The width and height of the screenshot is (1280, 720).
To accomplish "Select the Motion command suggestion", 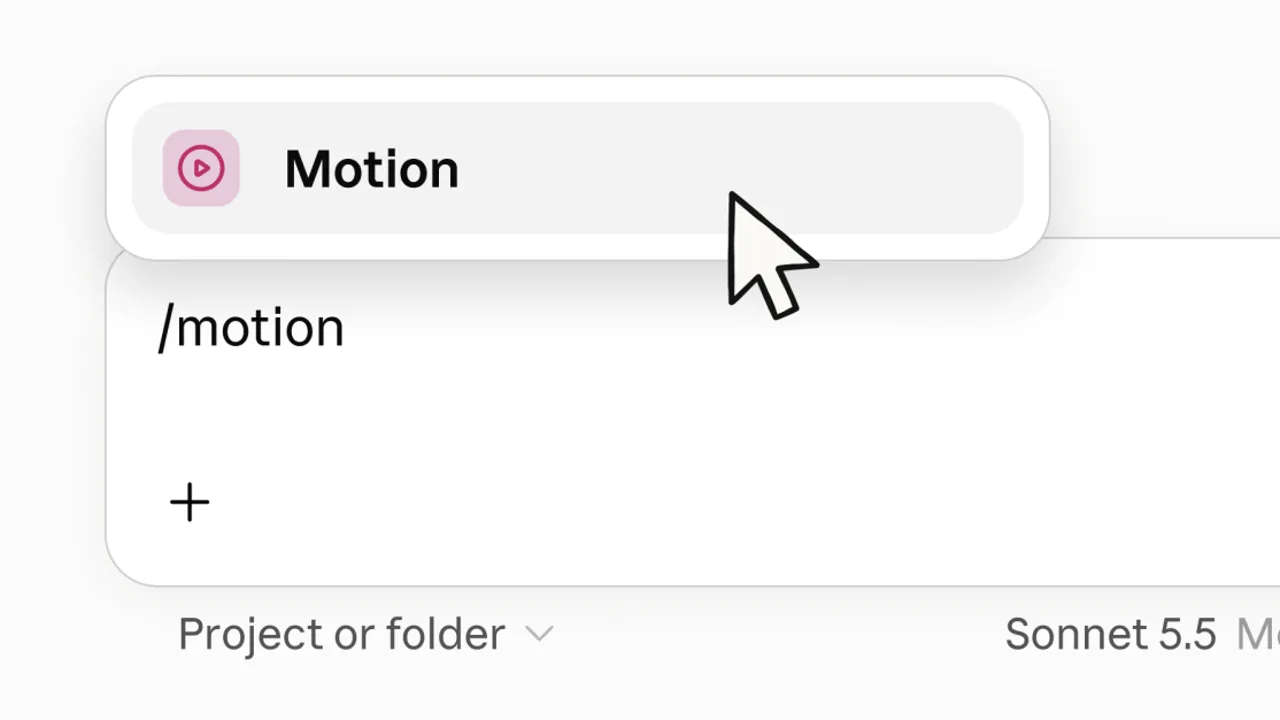I will click(x=577, y=168).
